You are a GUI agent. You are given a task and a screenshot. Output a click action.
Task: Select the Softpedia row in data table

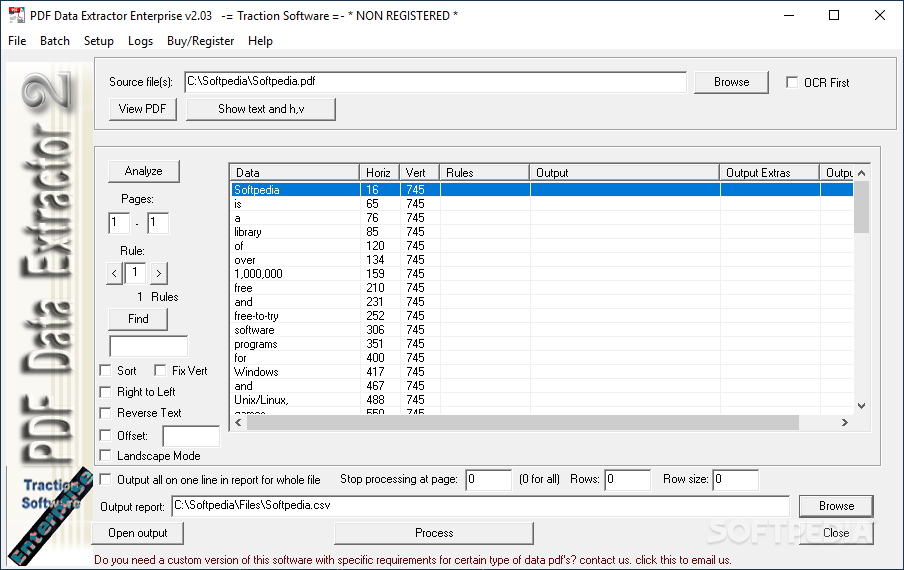542,190
